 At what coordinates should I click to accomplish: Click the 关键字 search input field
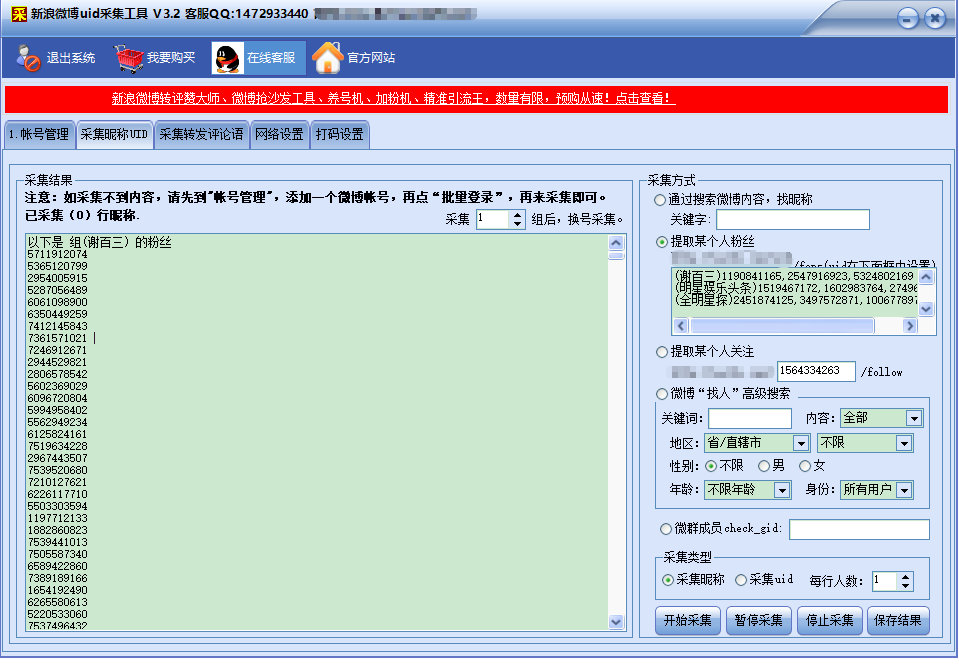point(793,220)
